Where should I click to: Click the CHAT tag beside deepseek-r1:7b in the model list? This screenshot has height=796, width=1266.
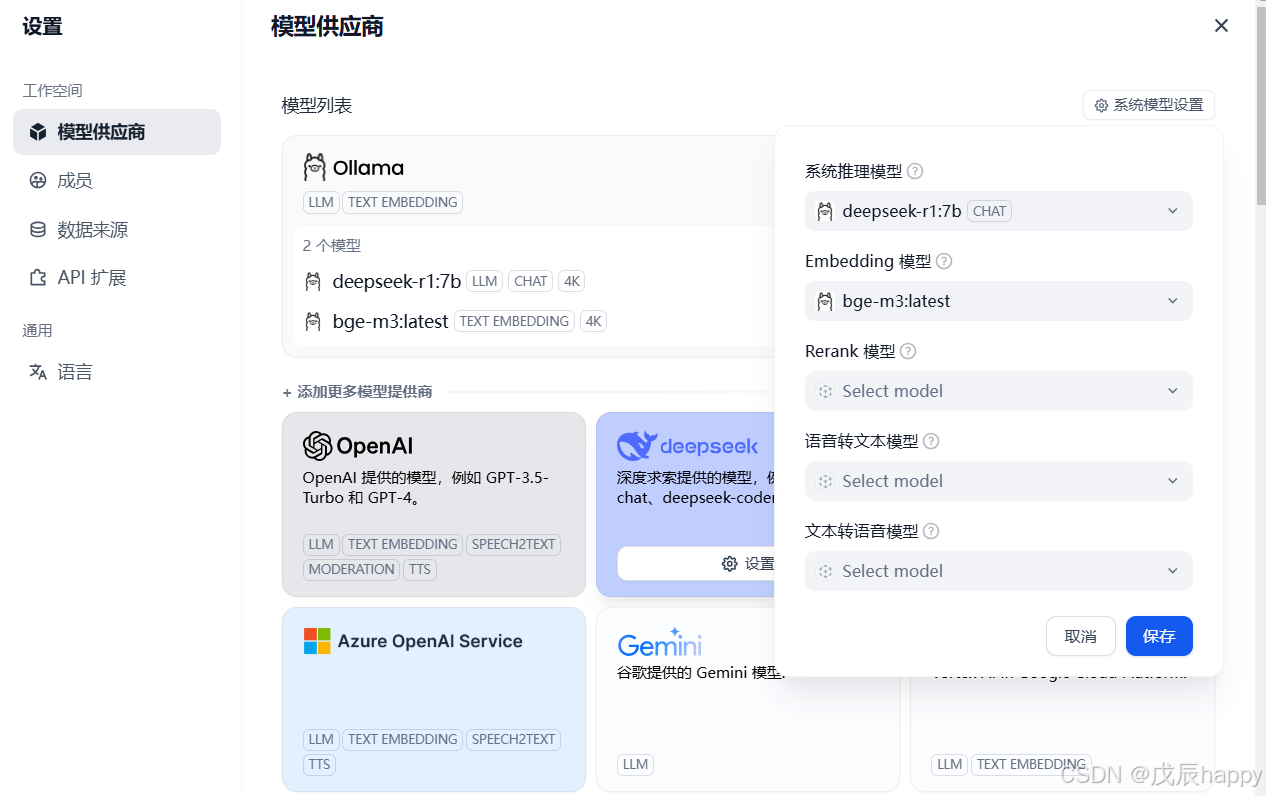[x=531, y=282]
